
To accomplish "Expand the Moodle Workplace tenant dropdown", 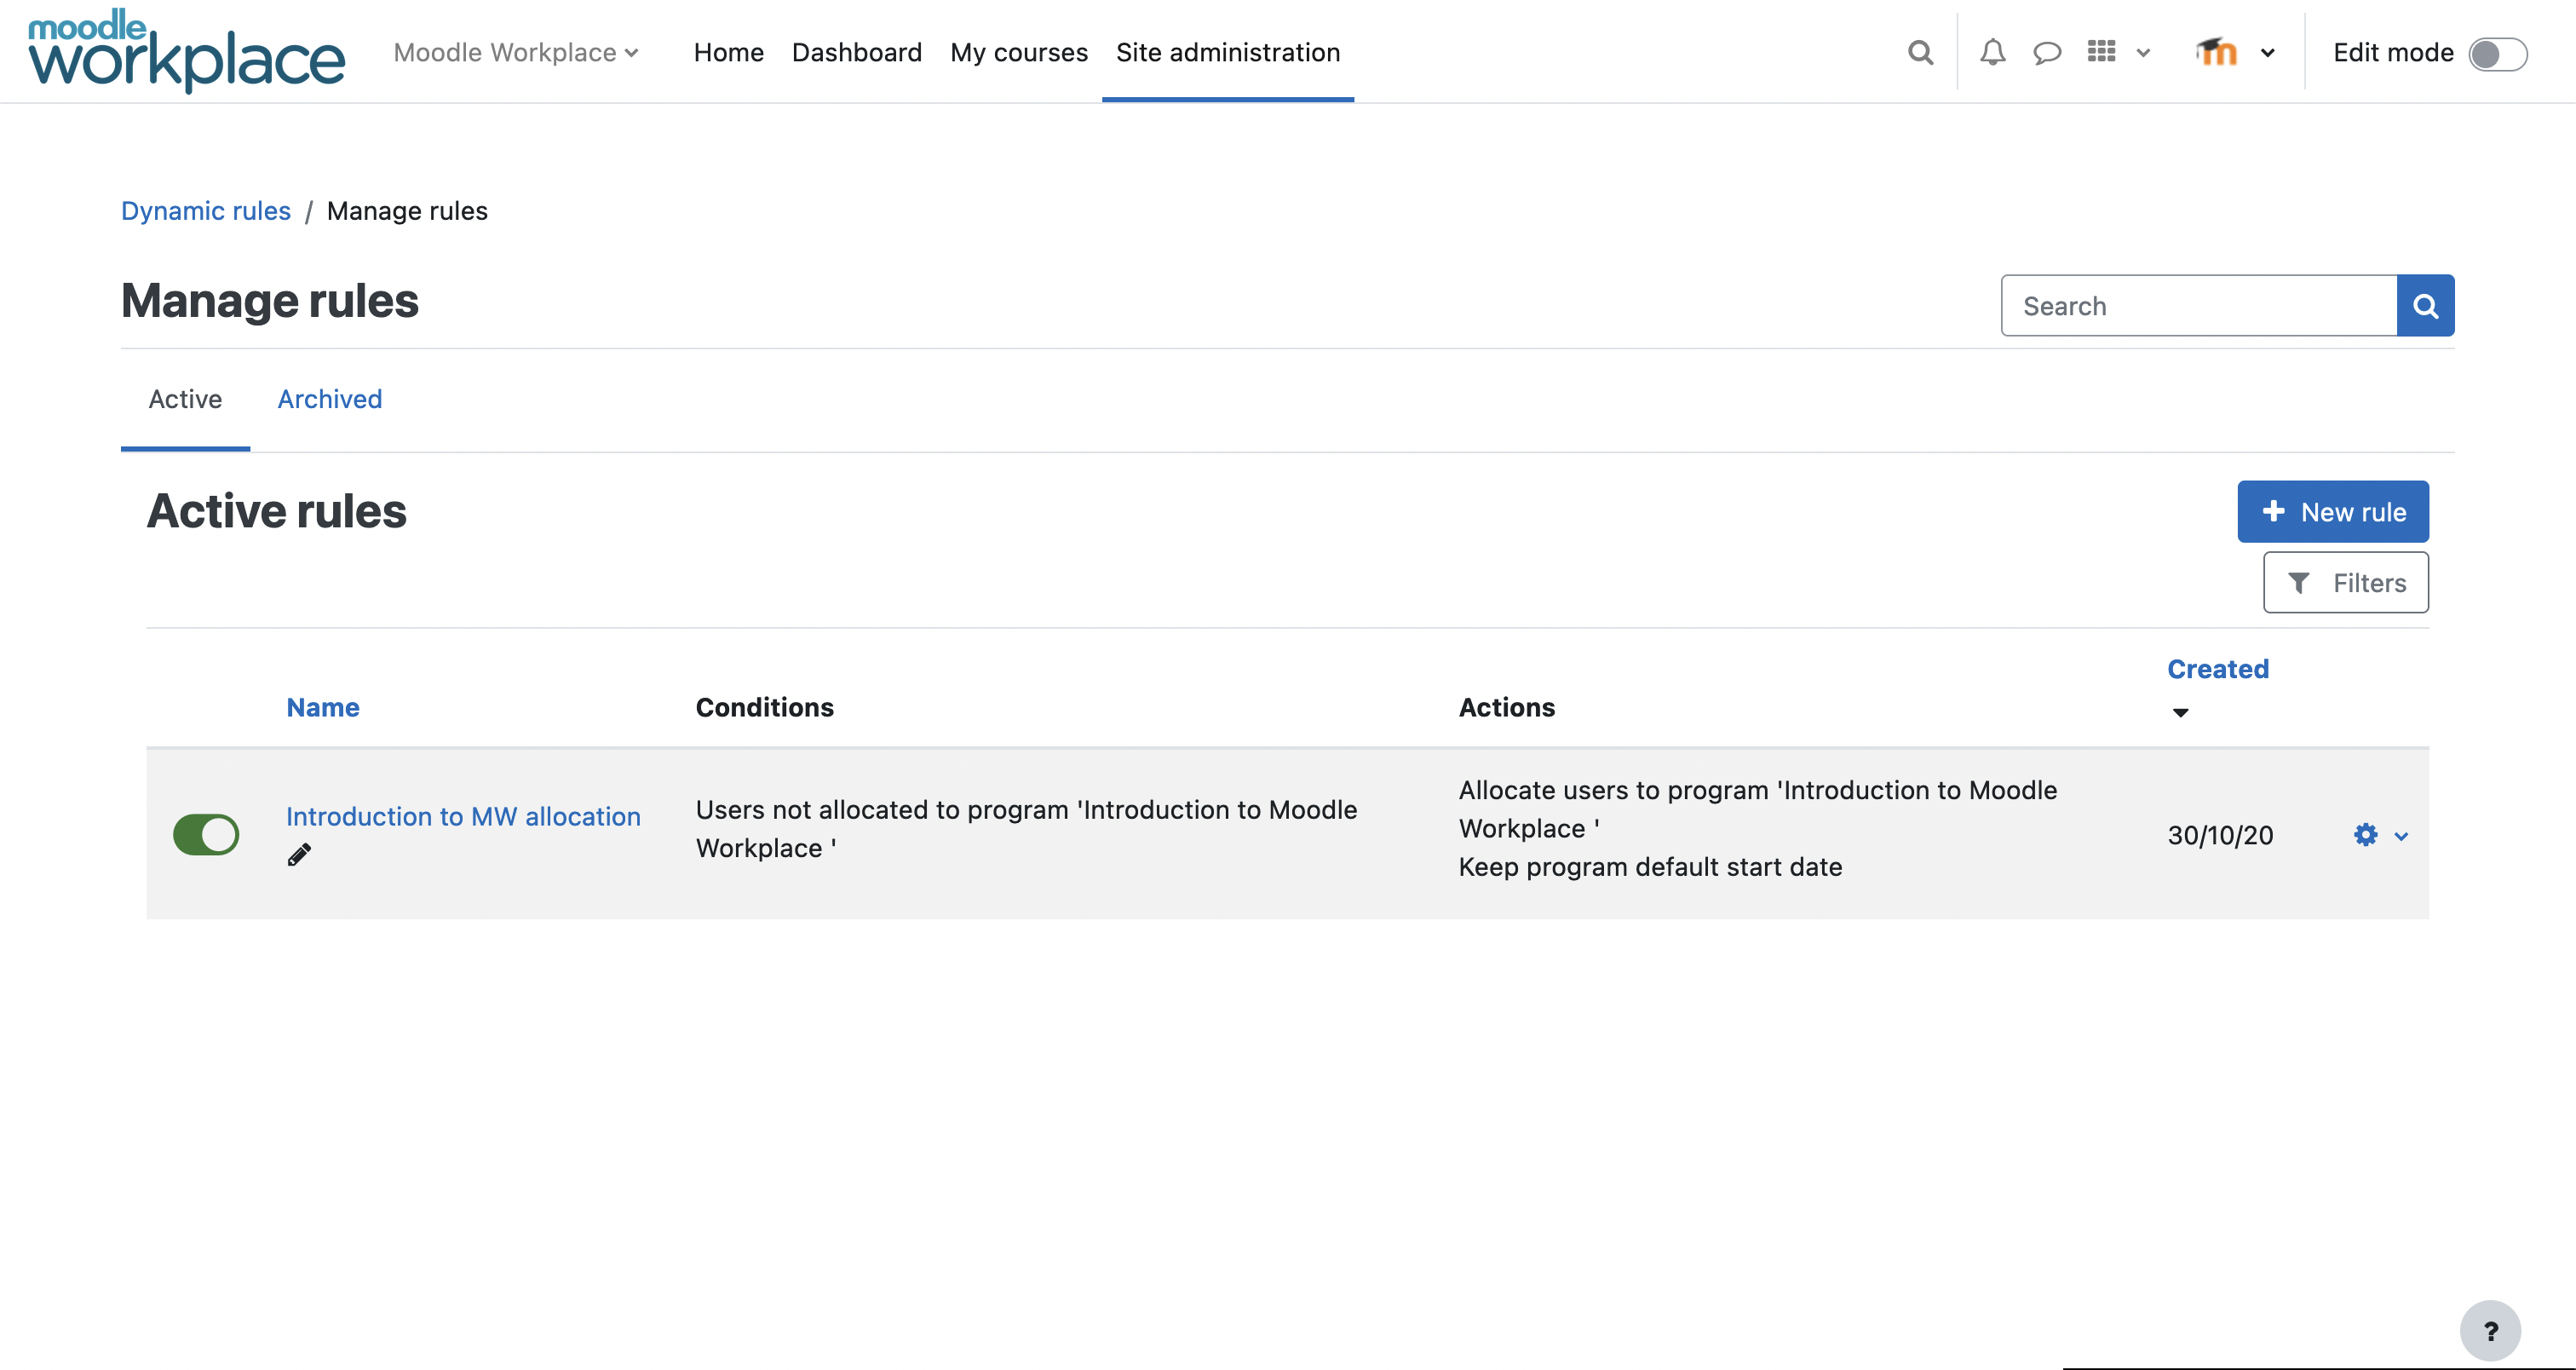I will (x=516, y=52).
